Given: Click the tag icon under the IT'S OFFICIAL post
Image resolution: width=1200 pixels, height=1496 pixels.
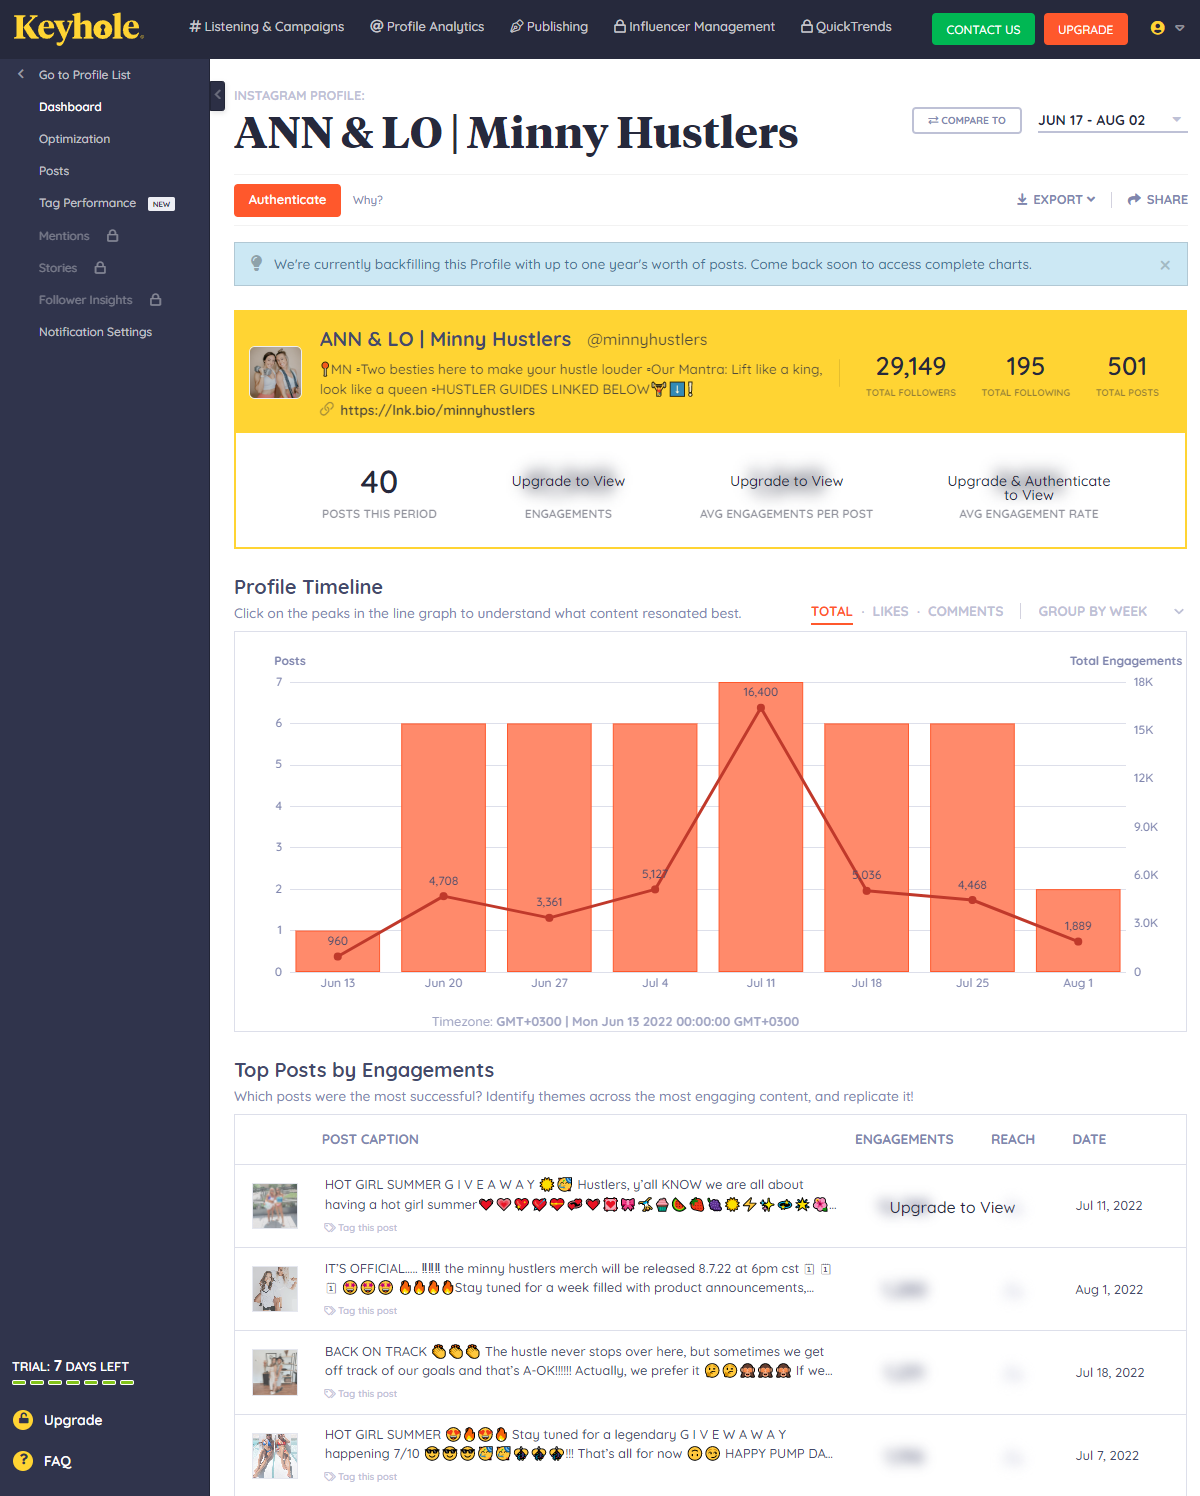Looking at the screenshot, I should tap(330, 1311).
